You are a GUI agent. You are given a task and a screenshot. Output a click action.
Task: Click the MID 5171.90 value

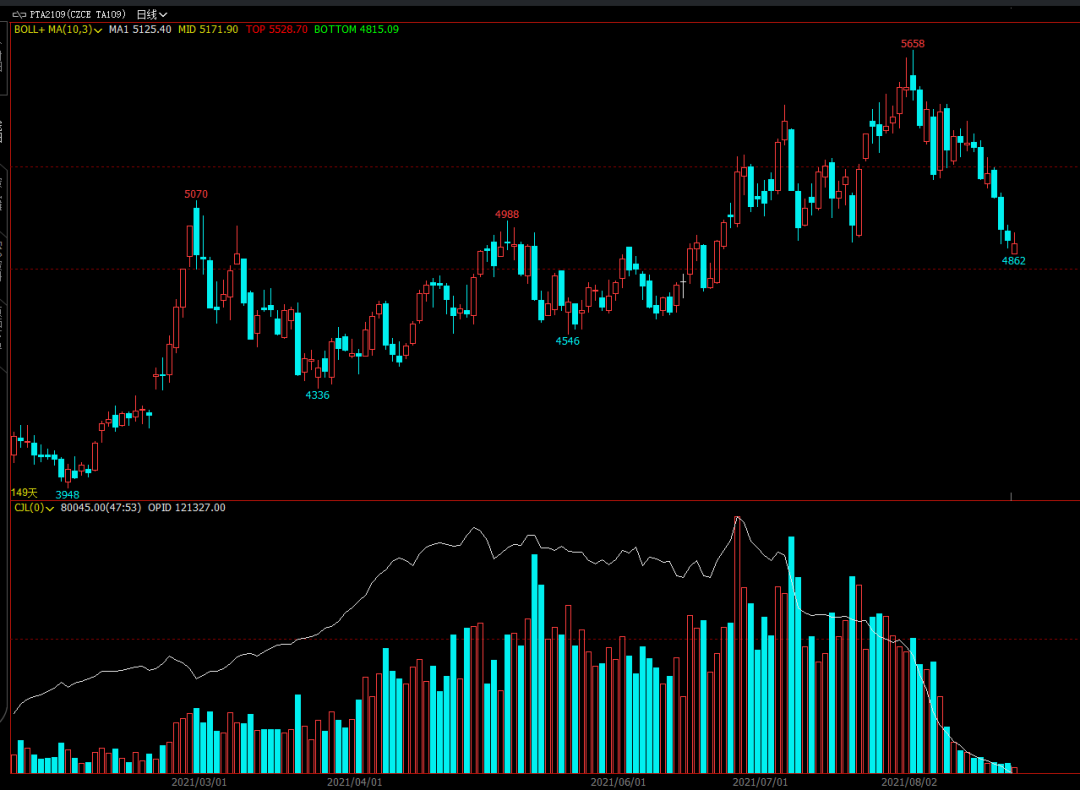[208, 30]
